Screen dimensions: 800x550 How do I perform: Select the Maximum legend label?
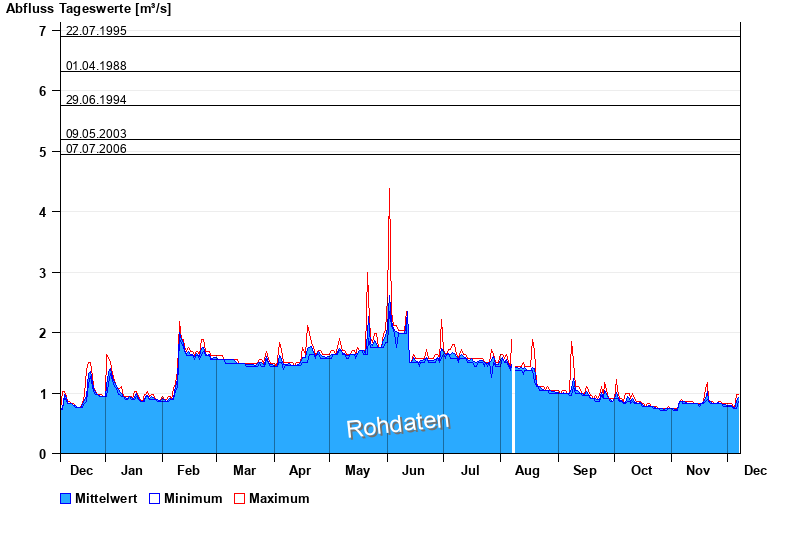click(x=279, y=498)
